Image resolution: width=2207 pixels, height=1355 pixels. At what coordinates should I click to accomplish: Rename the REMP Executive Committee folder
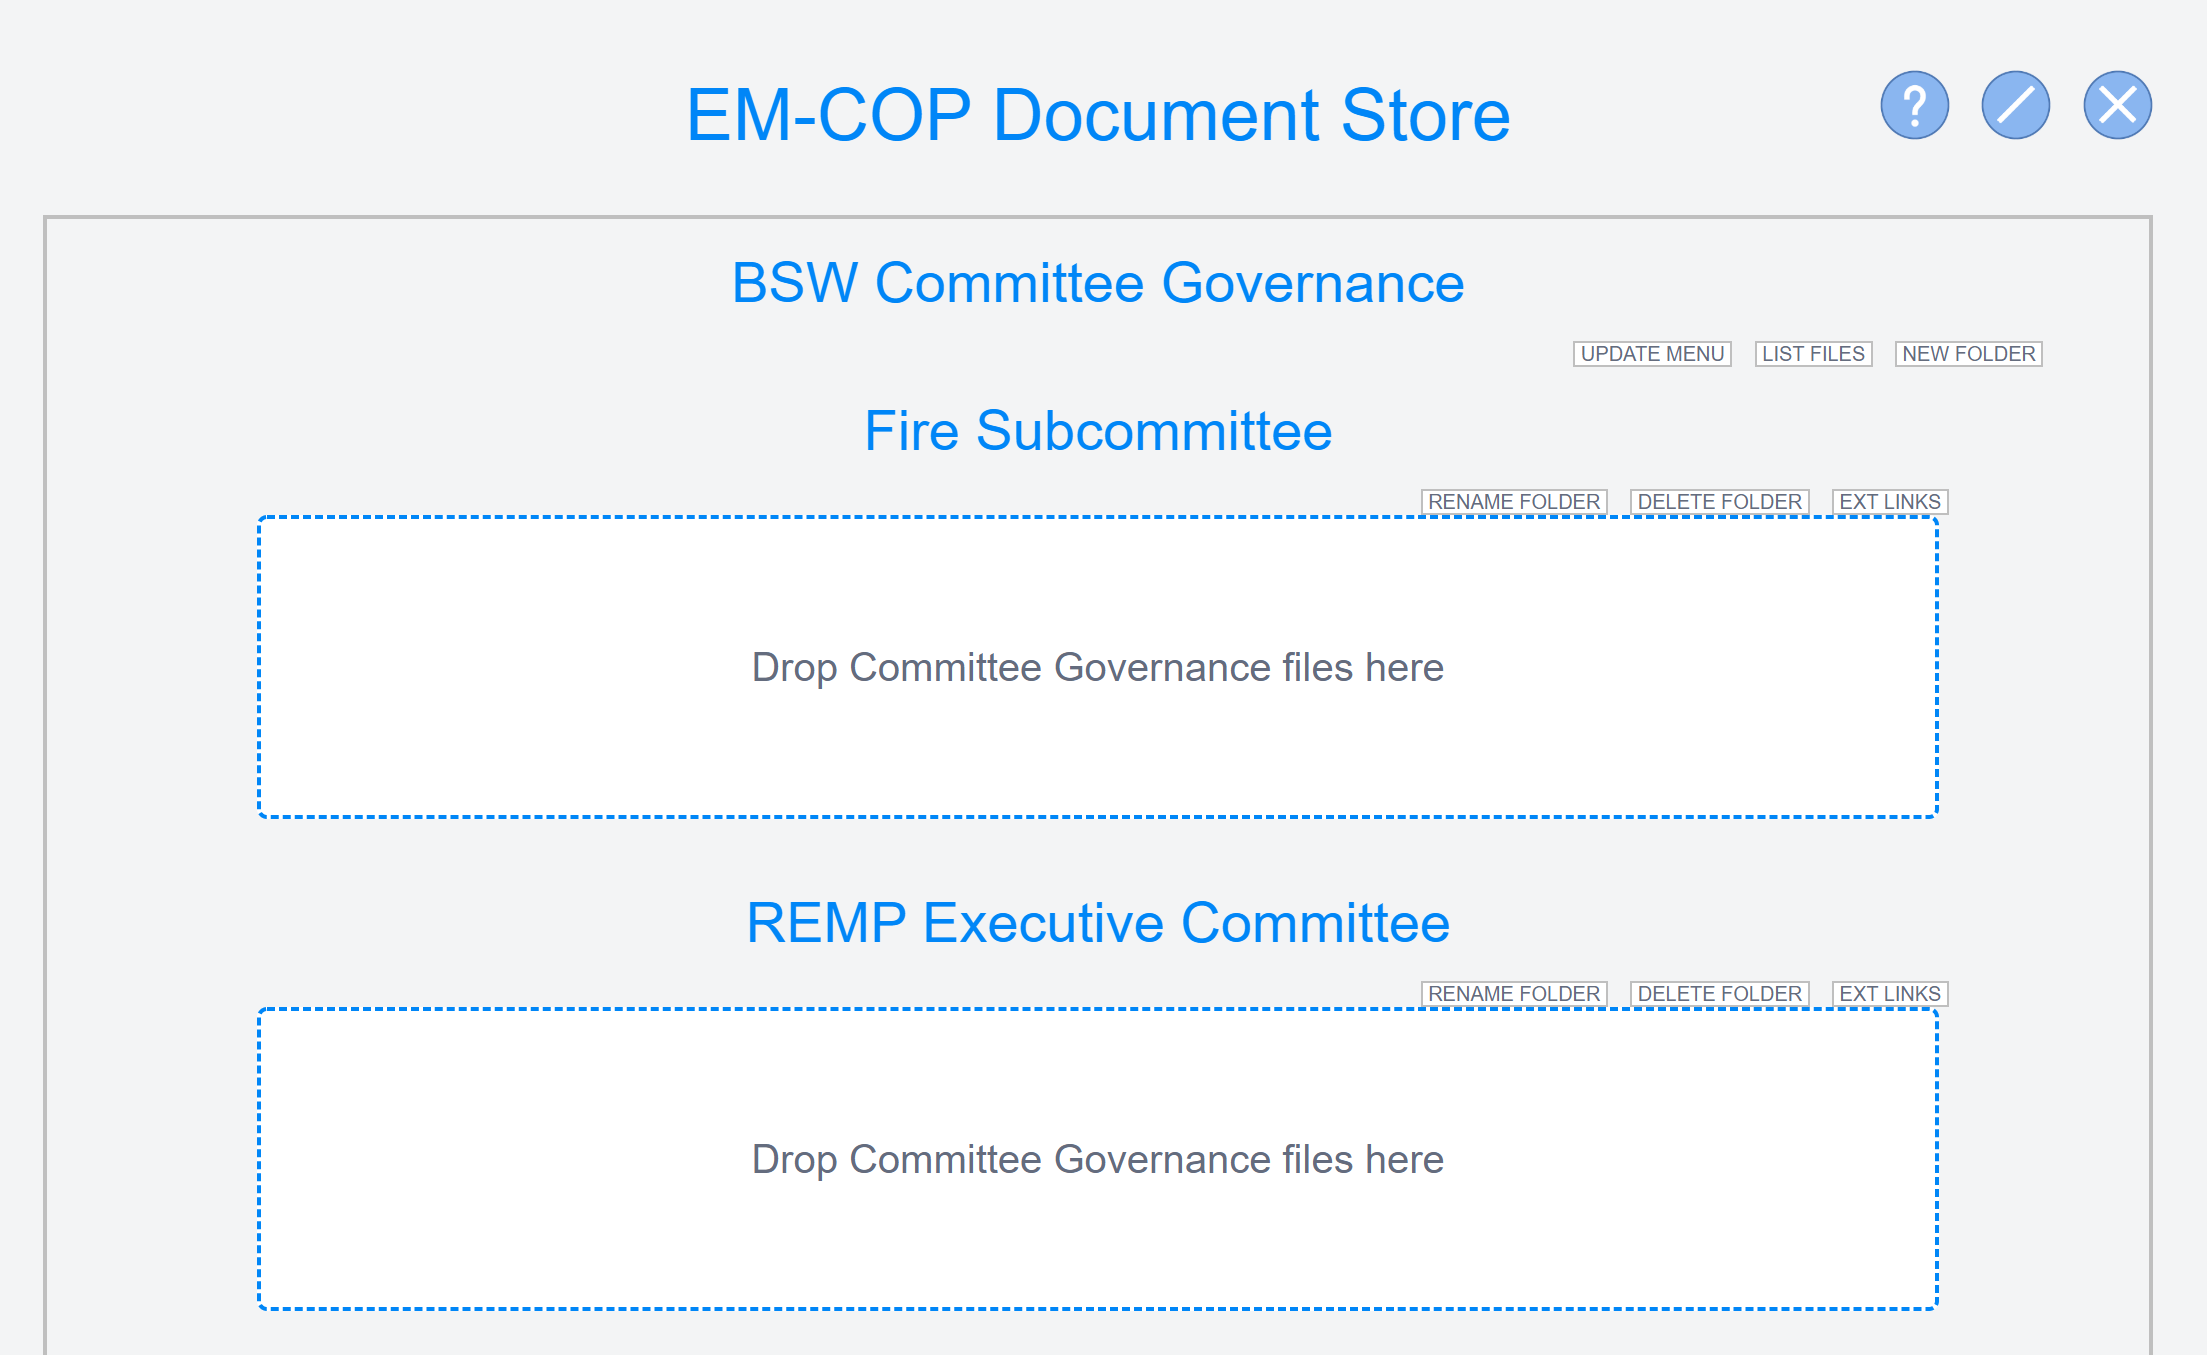tap(1514, 994)
